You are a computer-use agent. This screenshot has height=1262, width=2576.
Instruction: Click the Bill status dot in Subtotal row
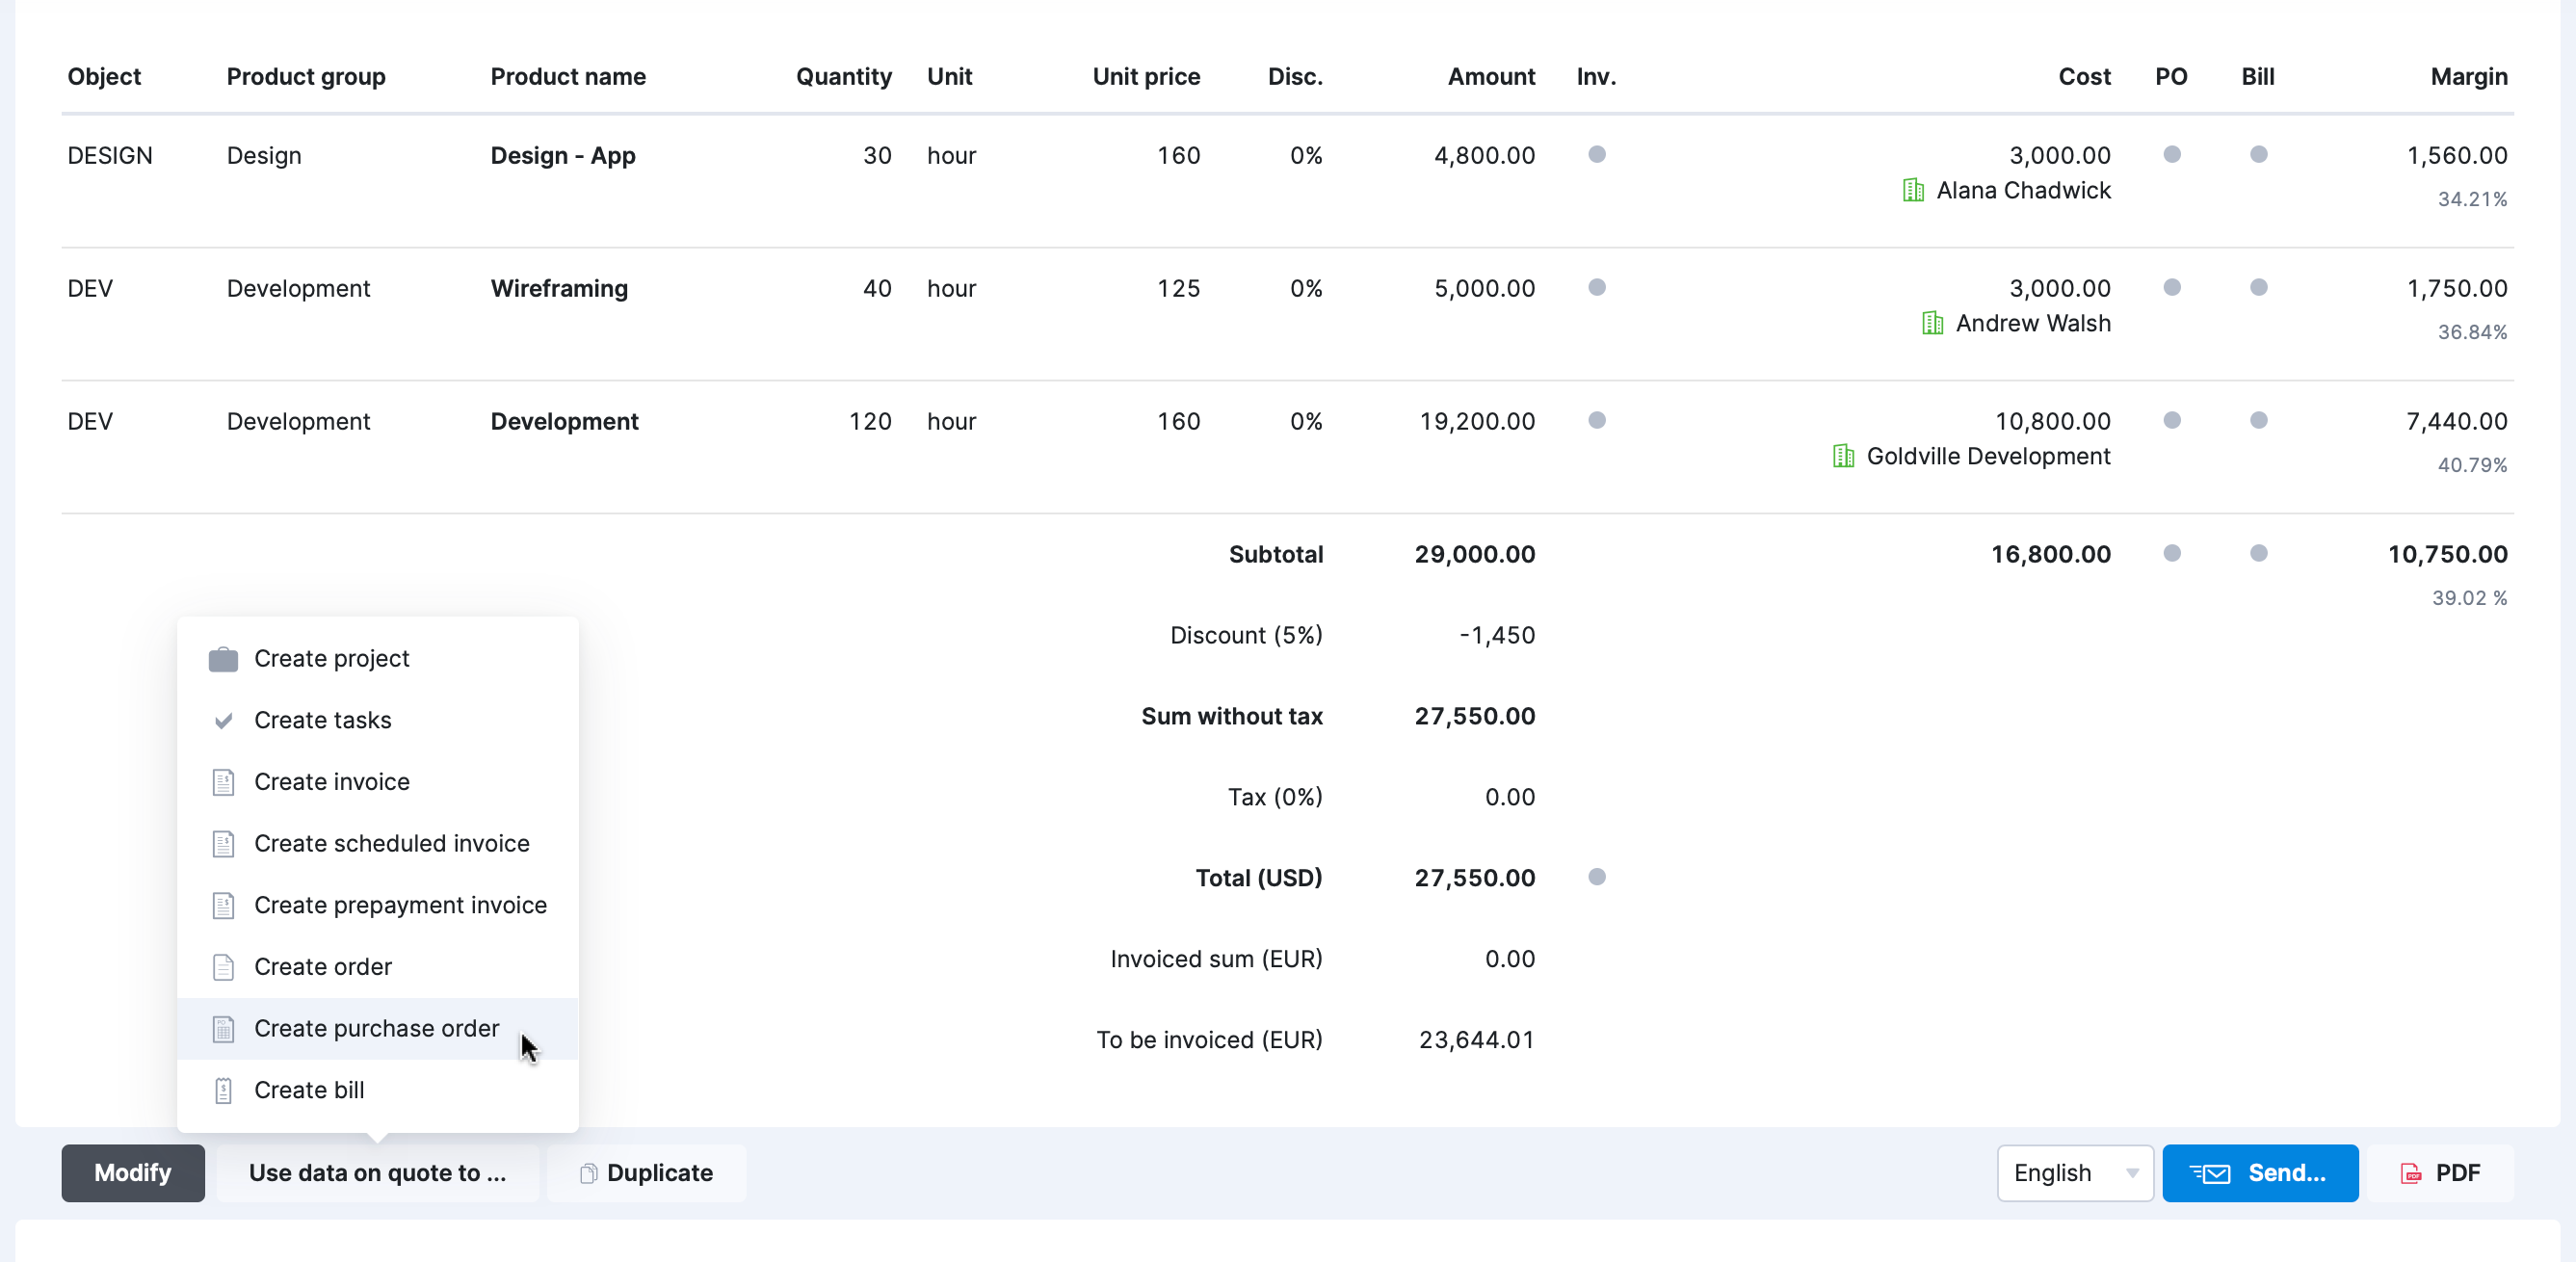(x=2259, y=553)
